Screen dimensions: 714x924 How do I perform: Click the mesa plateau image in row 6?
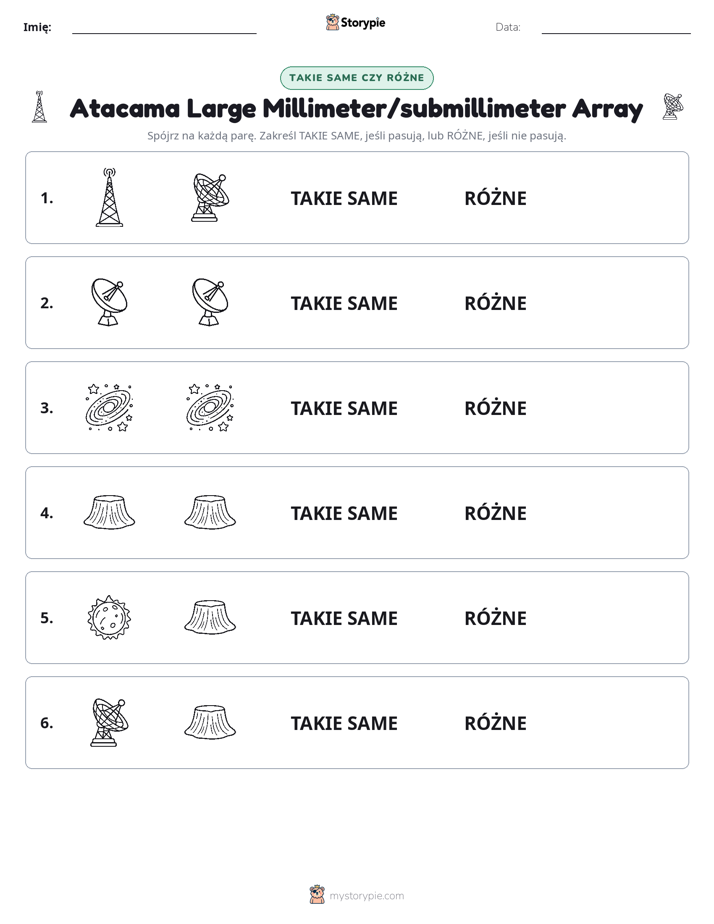(x=210, y=722)
